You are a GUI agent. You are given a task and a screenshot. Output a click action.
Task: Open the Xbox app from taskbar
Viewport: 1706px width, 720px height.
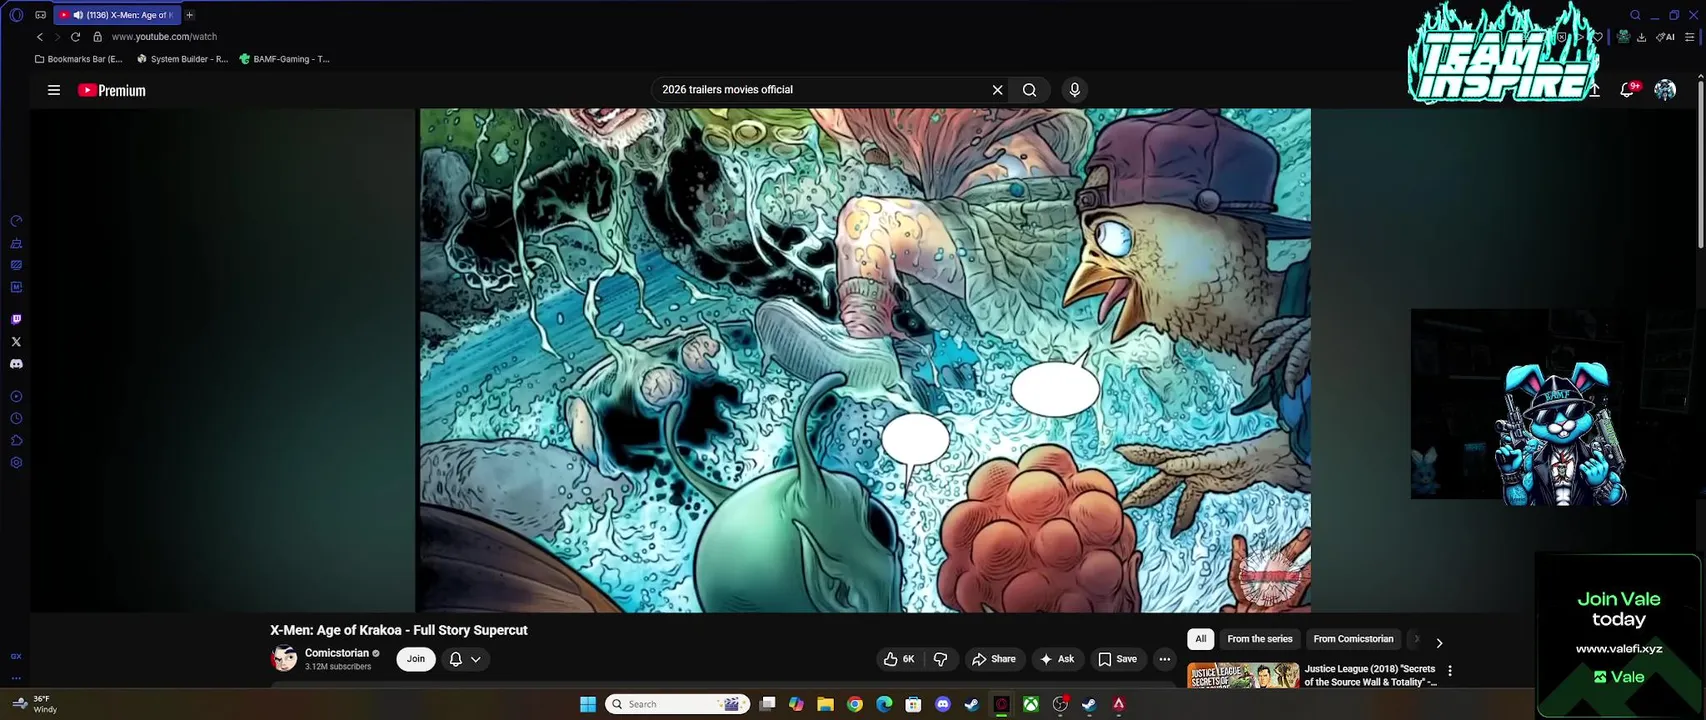[x=1030, y=704]
